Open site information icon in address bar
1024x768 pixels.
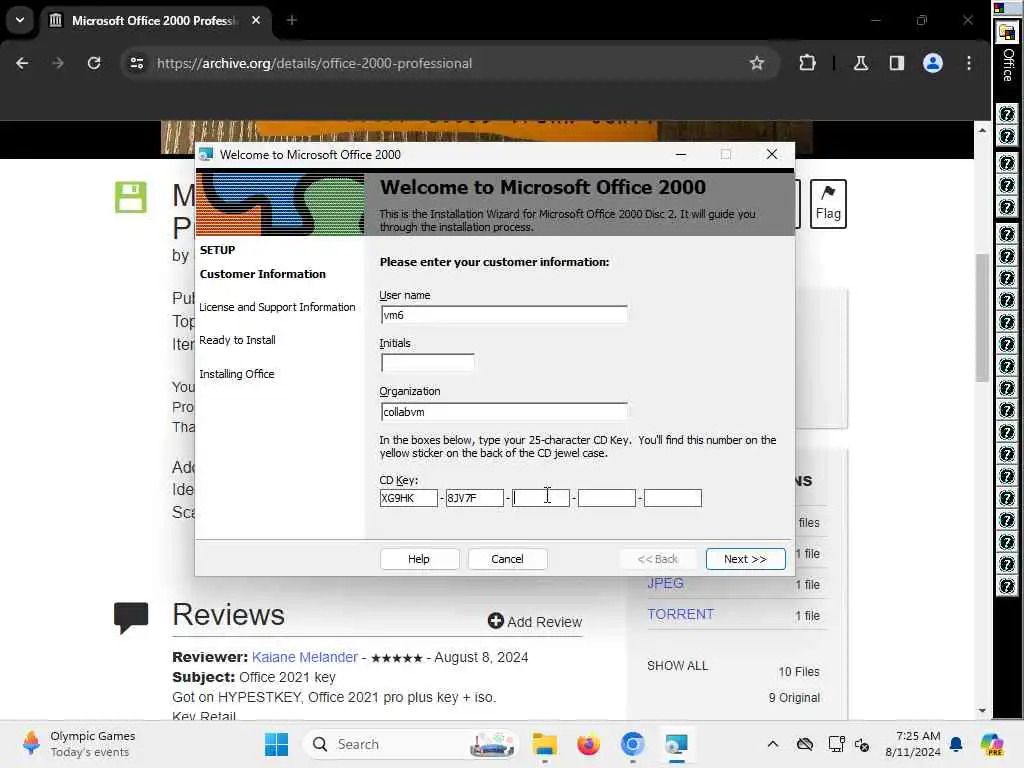[x=136, y=63]
